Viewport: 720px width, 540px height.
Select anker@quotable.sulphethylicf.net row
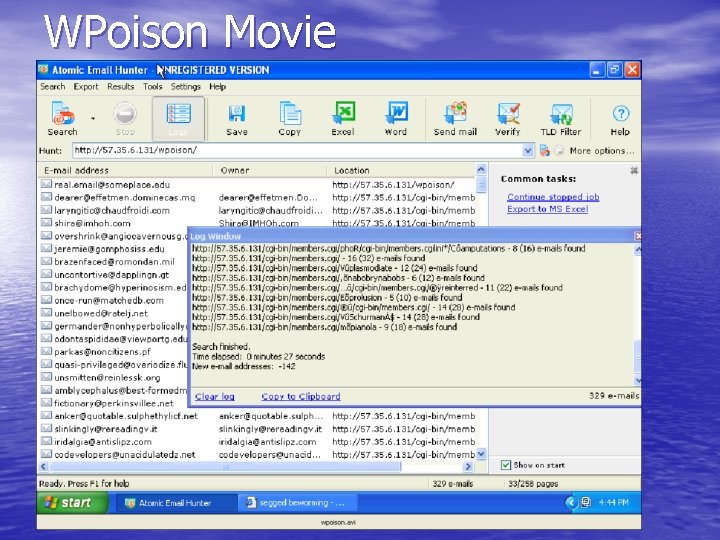click(x=257, y=416)
